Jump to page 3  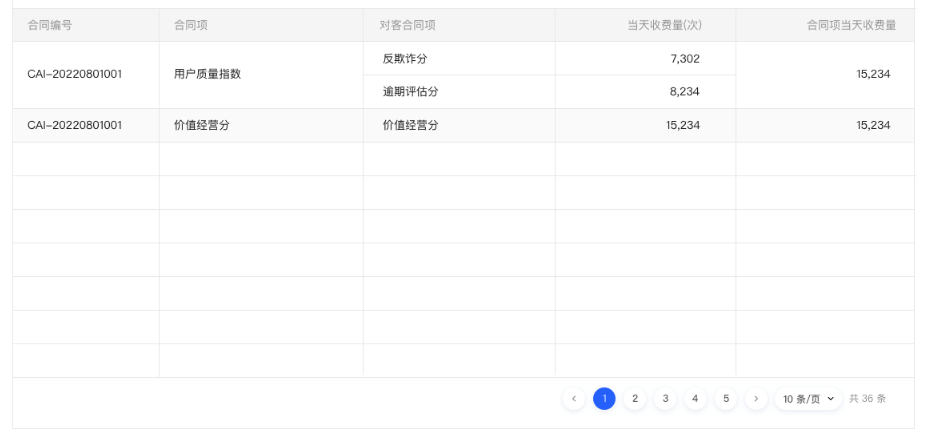[665, 399]
